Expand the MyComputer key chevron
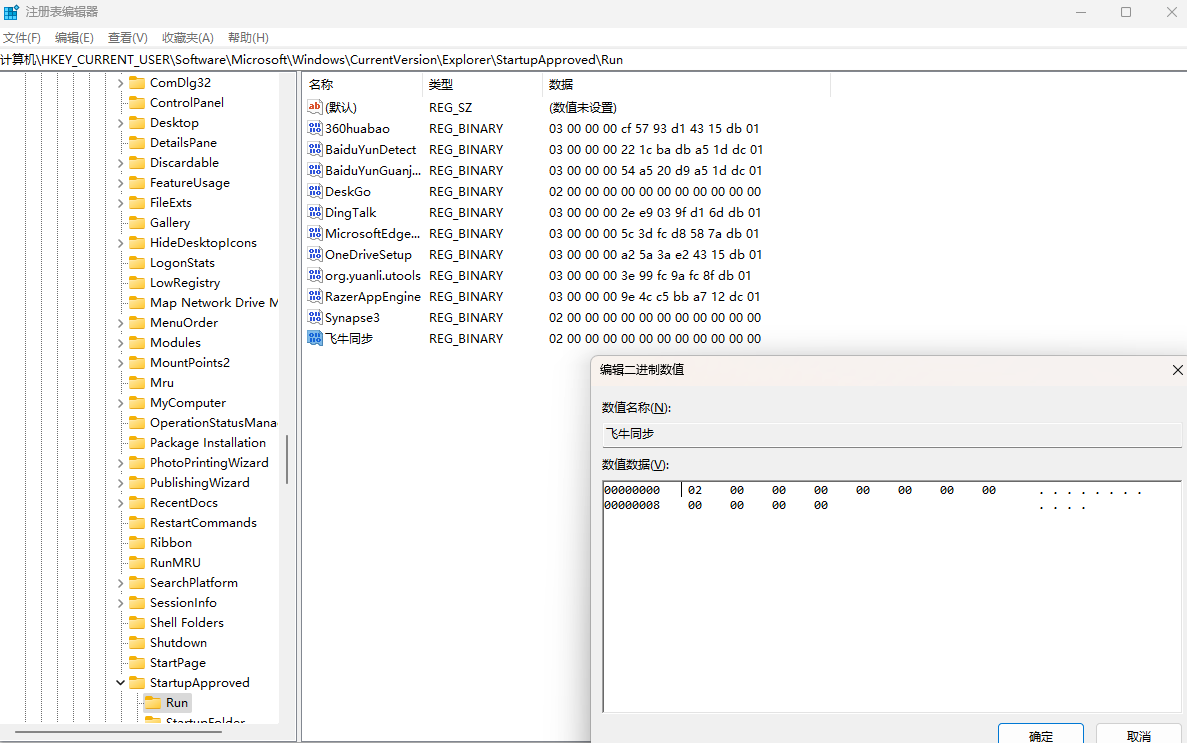 (121, 403)
